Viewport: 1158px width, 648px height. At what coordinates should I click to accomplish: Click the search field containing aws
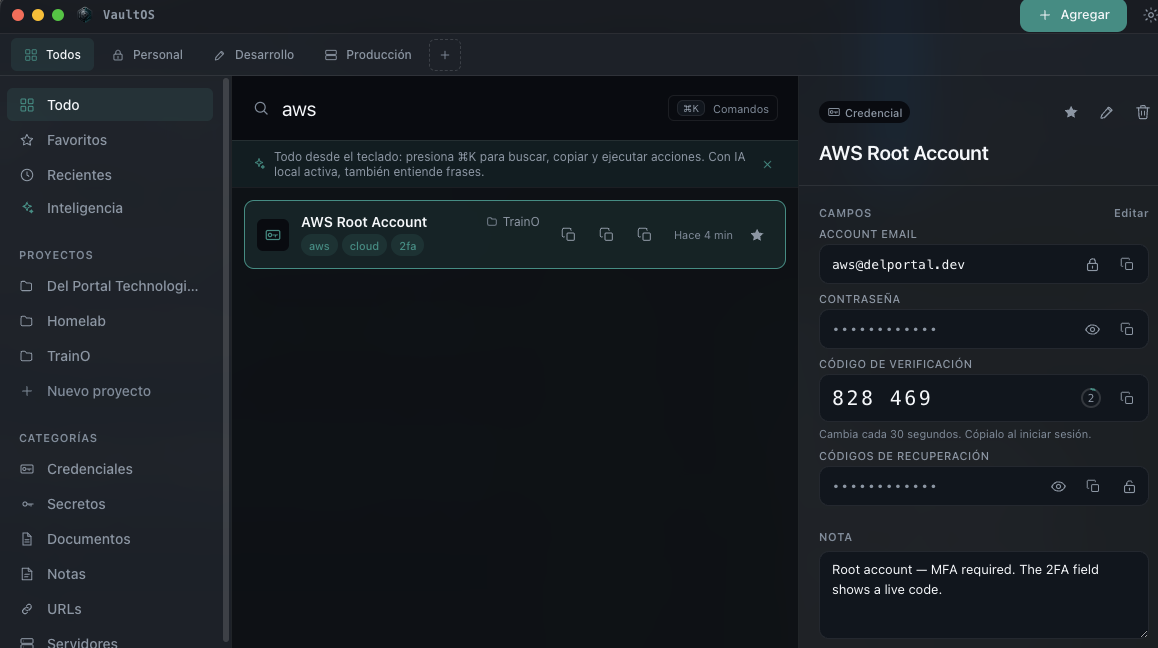pos(469,109)
